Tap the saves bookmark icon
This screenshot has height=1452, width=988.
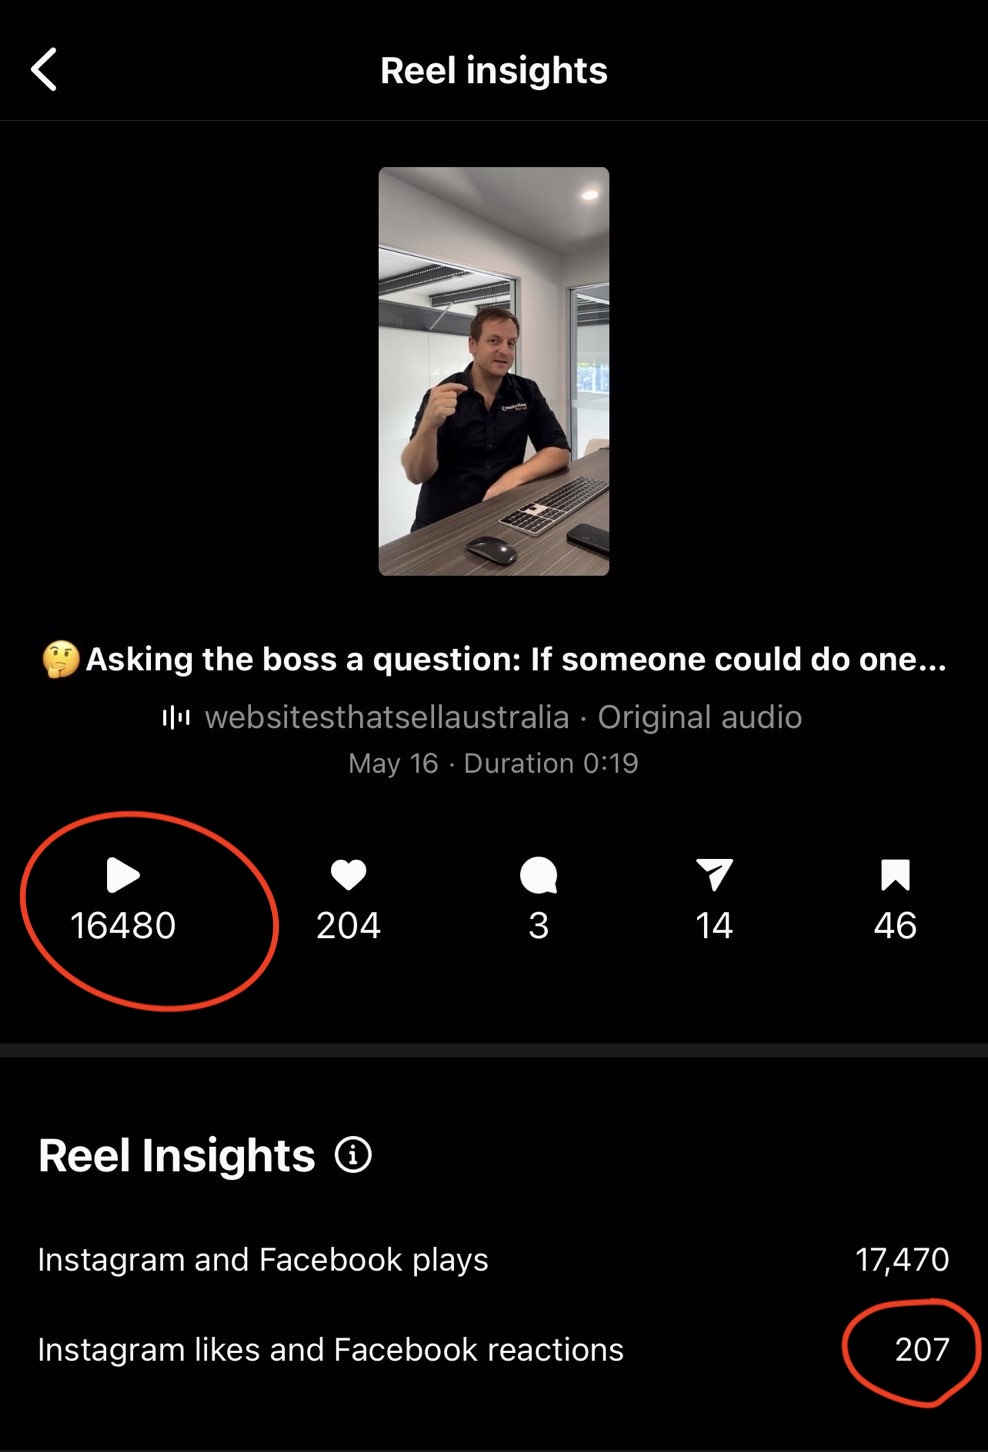(895, 875)
